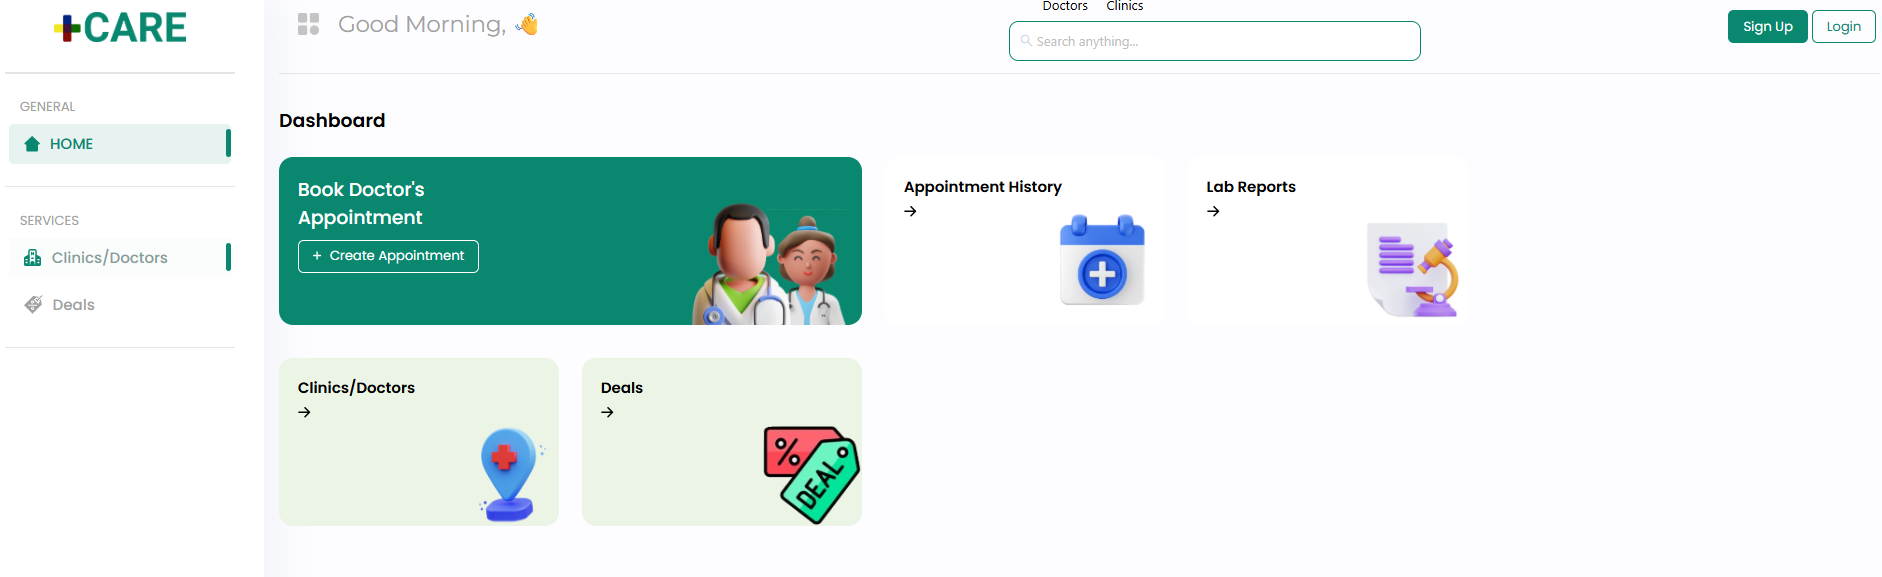
Task: Click the search magnifier icon
Action: [1026, 41]
